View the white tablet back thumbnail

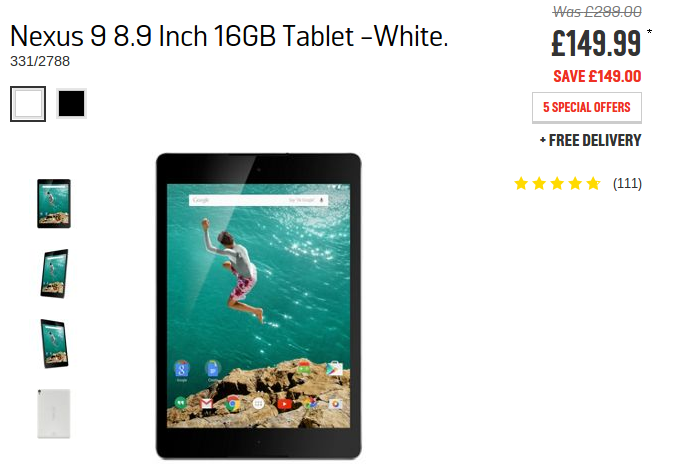(x=54, y=413)
